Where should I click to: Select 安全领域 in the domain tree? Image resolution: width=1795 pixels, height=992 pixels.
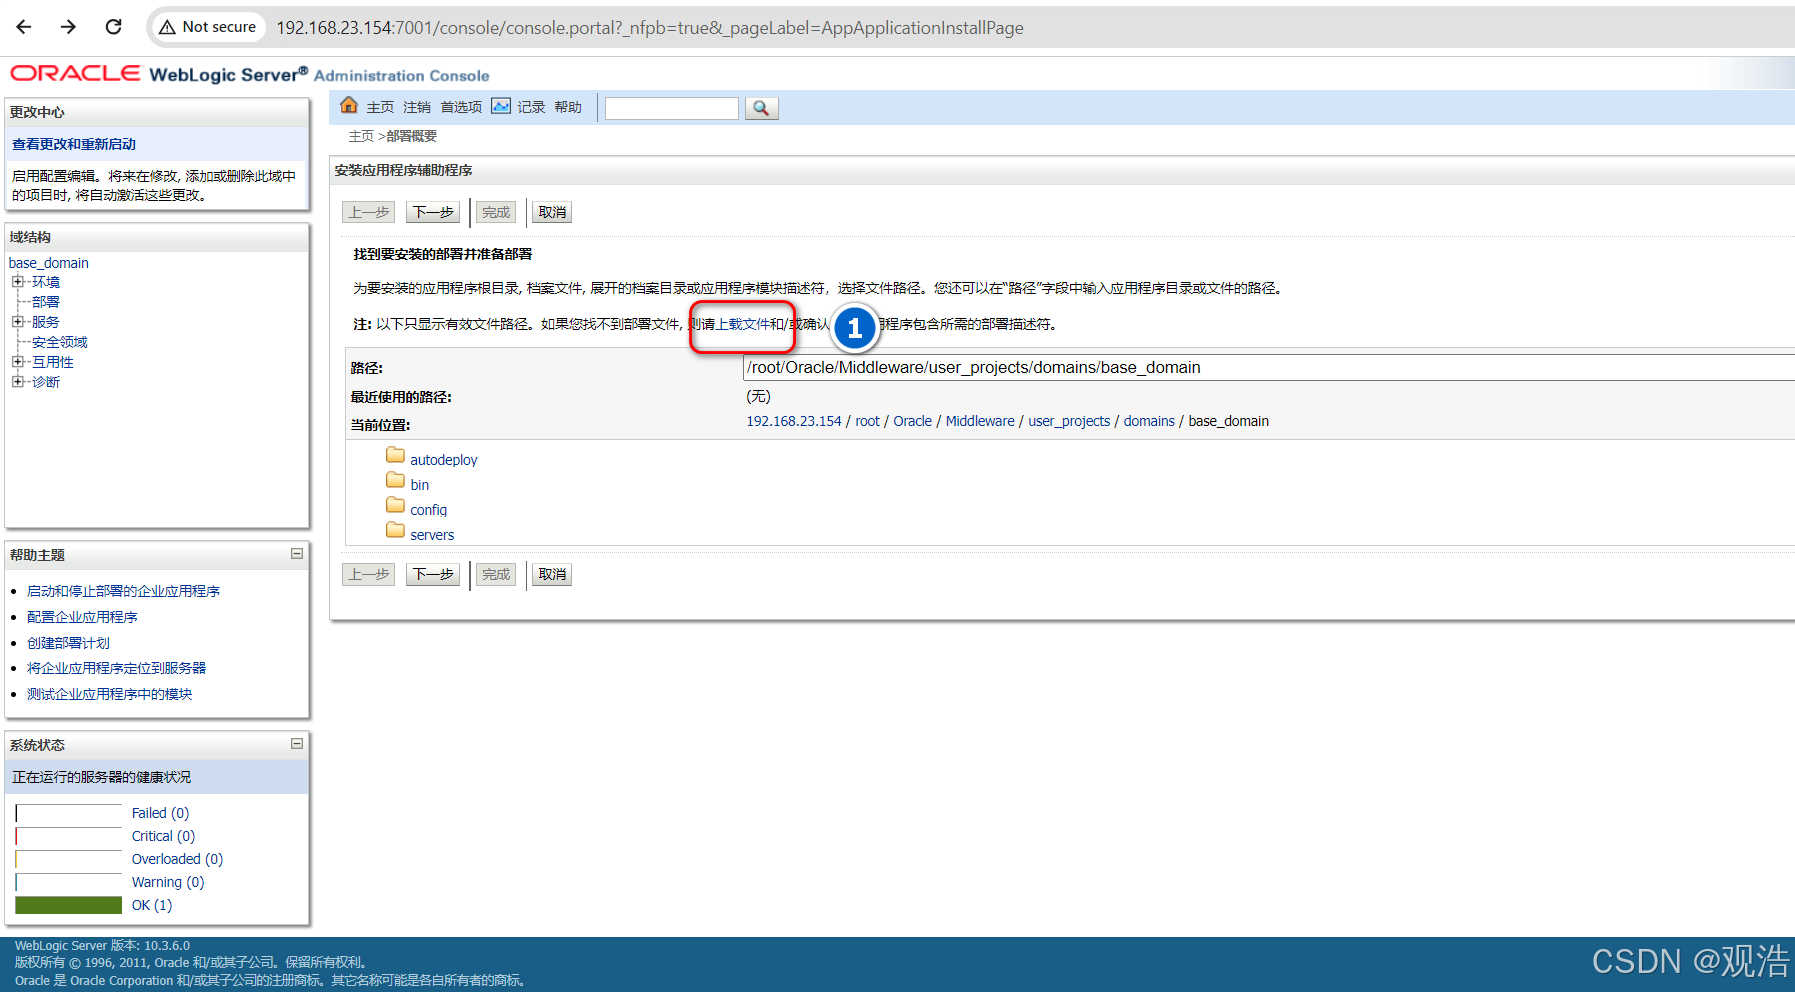(60, 342)
